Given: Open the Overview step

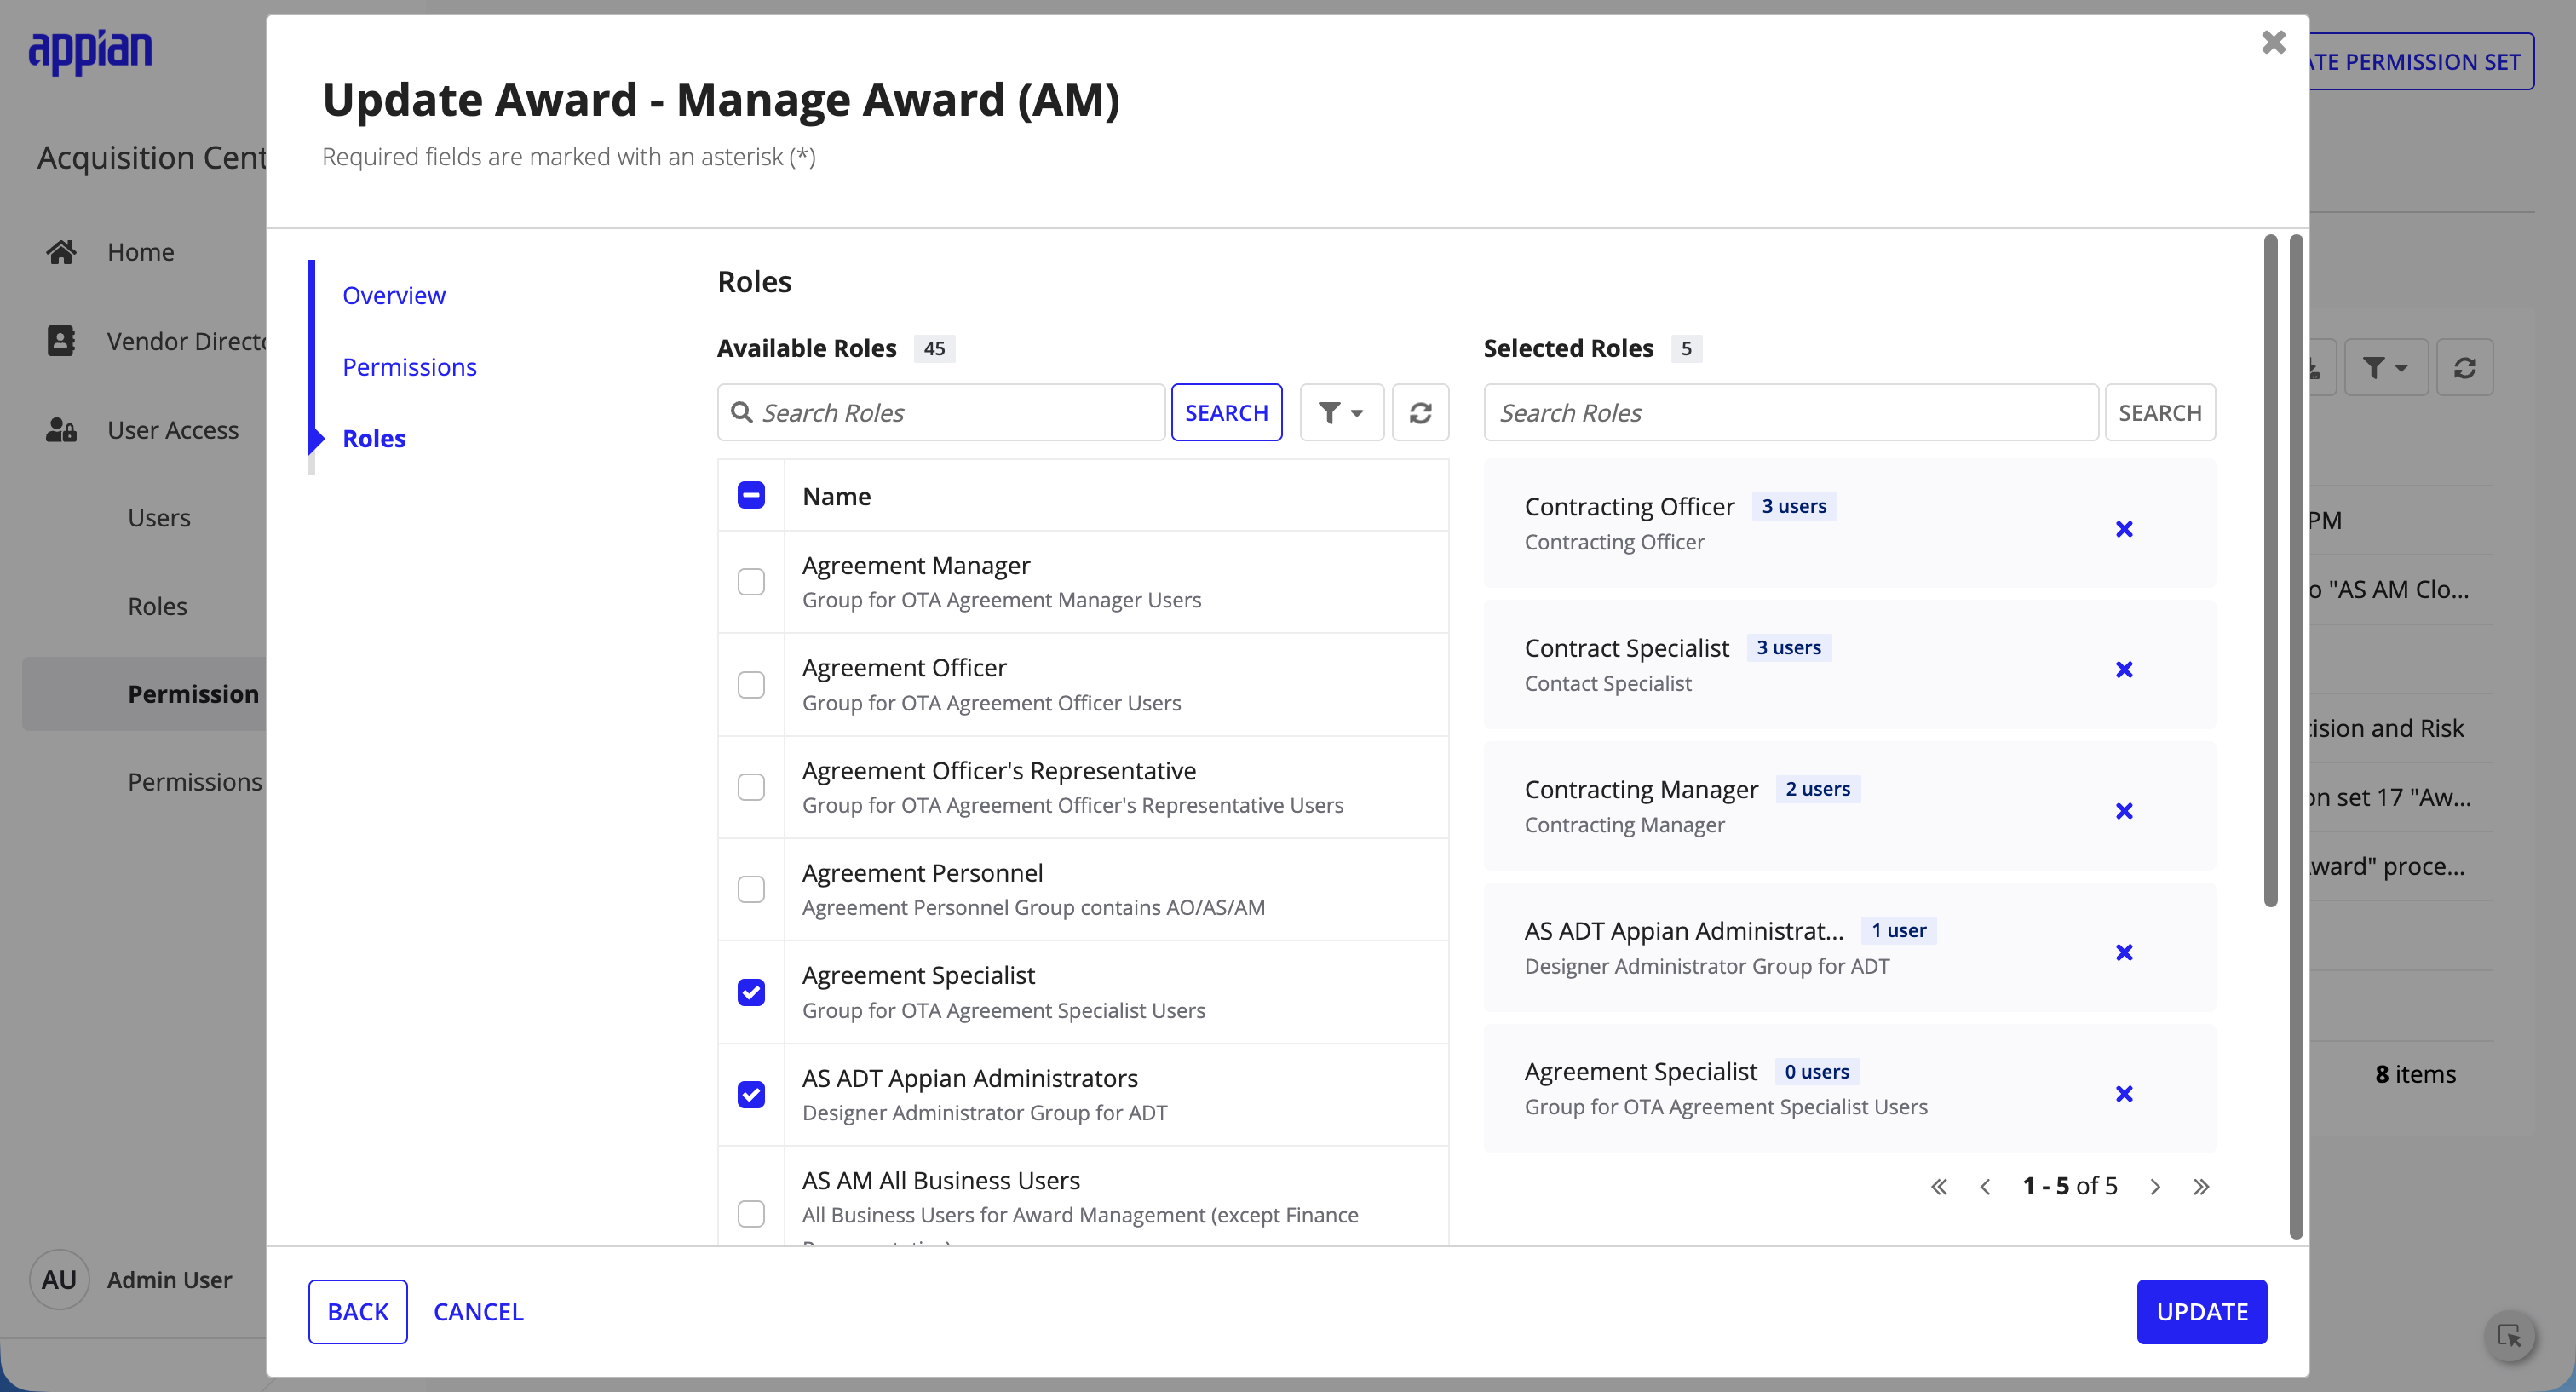Looking at the screenshot, I should pyautogui.click(x=394, y=295).
